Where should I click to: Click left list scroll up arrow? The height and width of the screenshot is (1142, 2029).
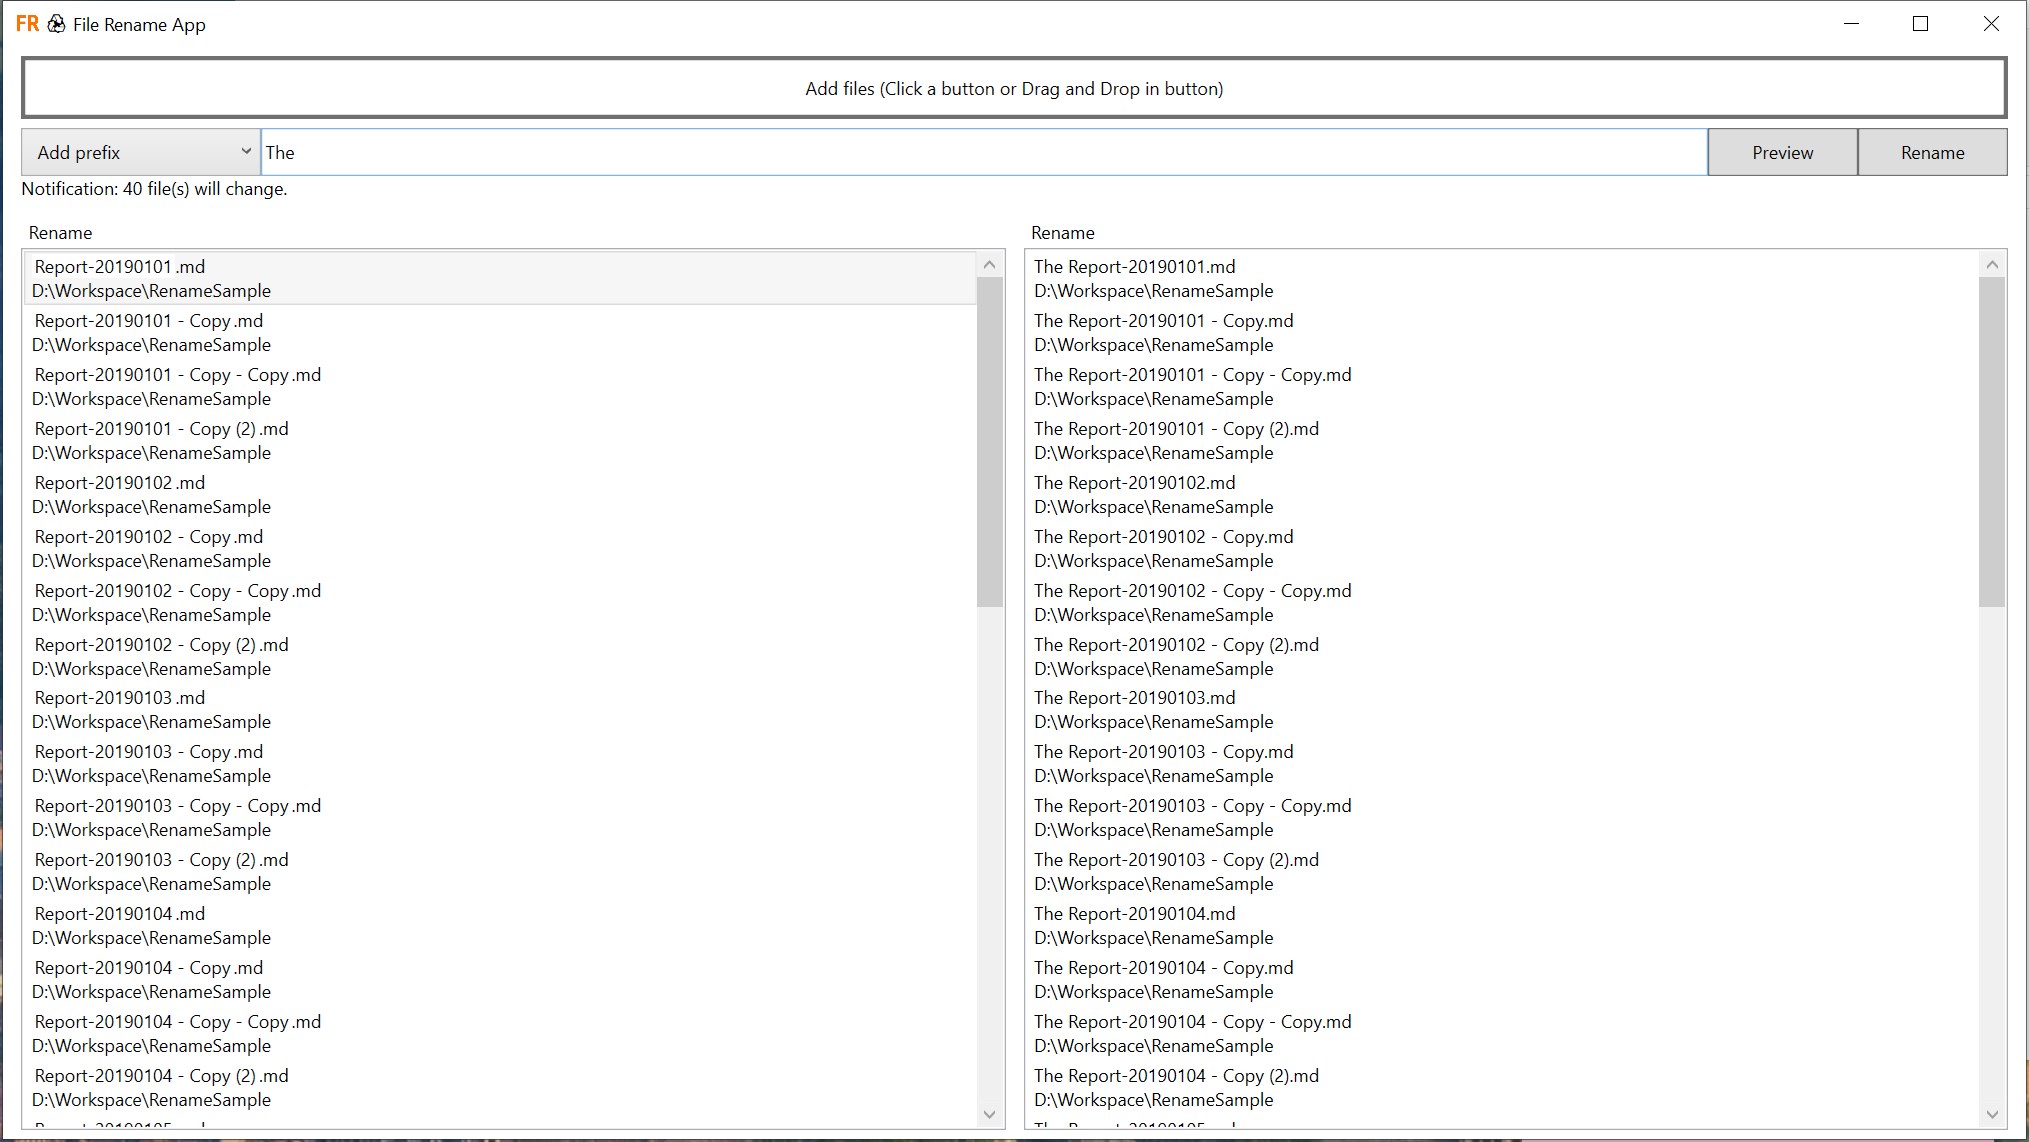click(989, 265)
